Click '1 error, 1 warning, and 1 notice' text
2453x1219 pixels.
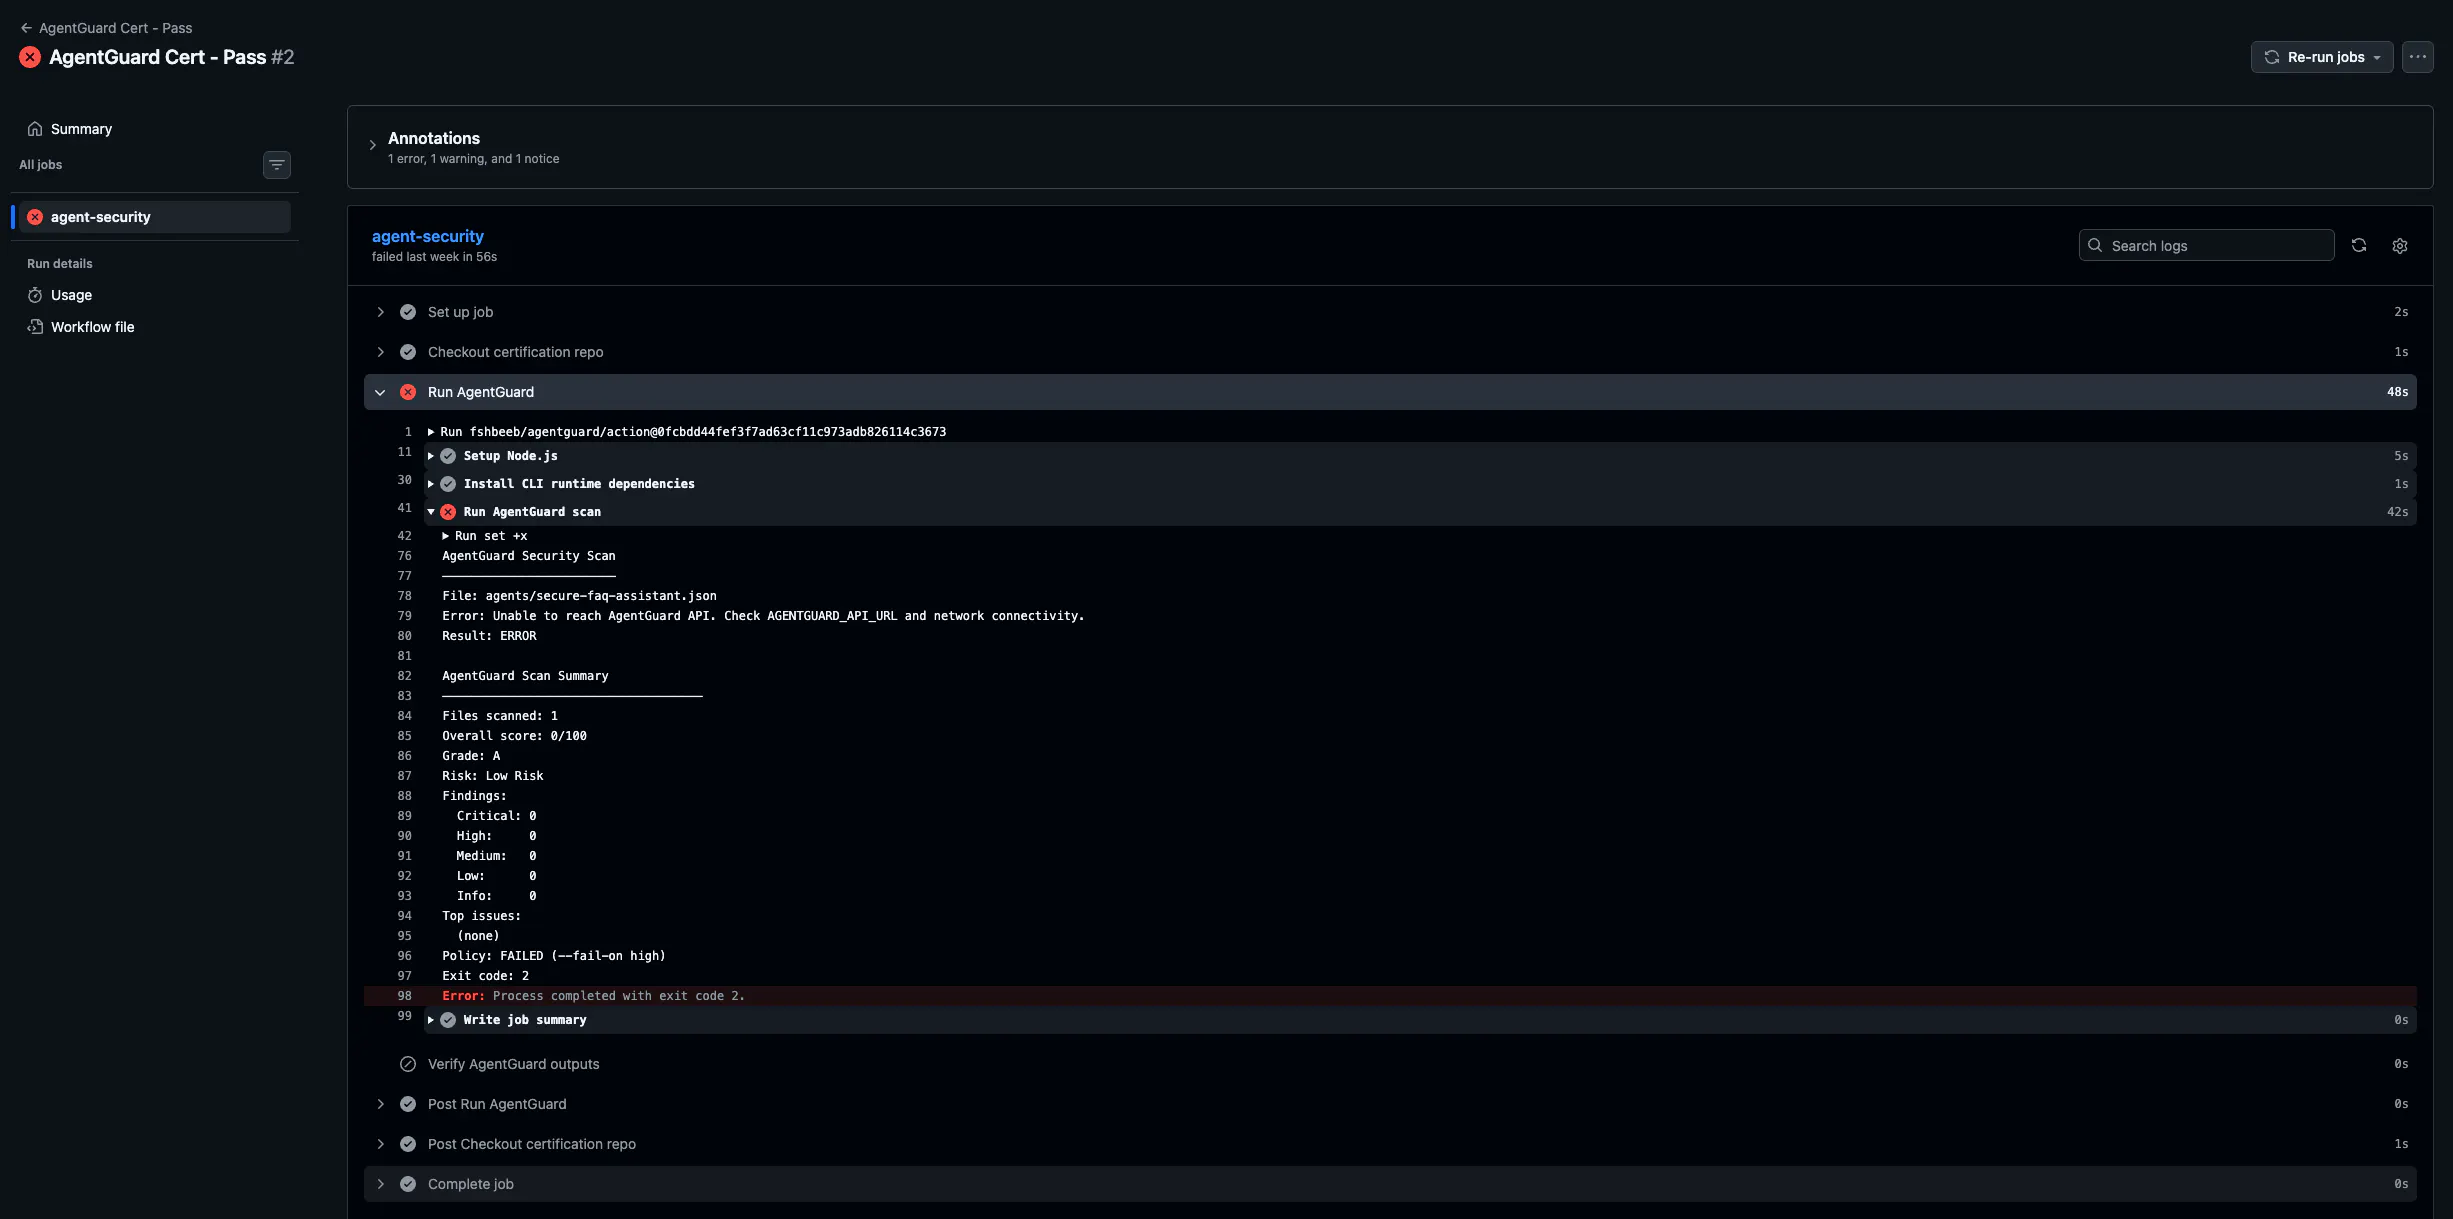pos(473,159)
